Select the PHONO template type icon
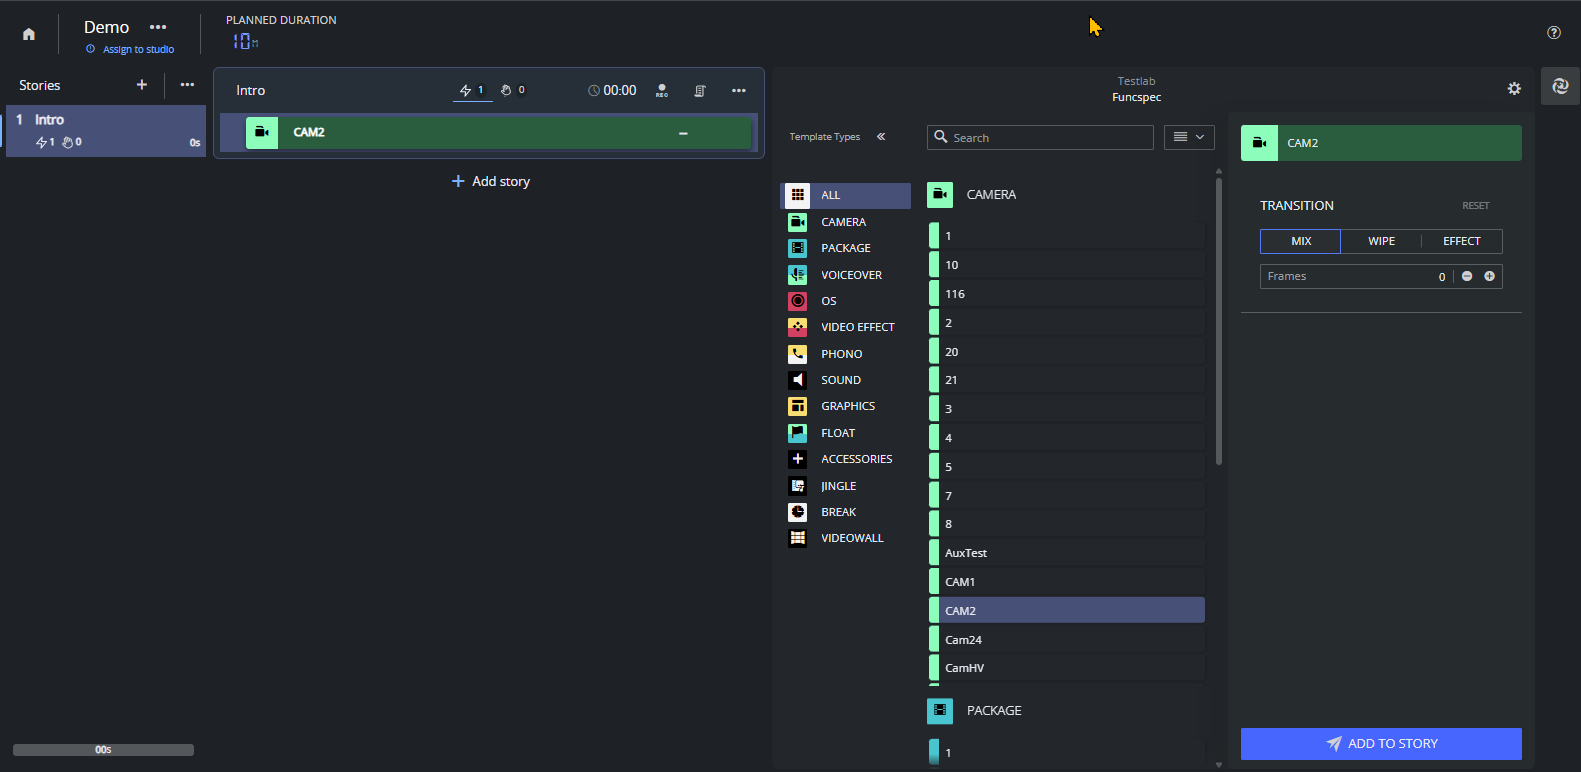Image resolution: width=1581 pixels, height=772 pixels. click(x=797, y=354)
